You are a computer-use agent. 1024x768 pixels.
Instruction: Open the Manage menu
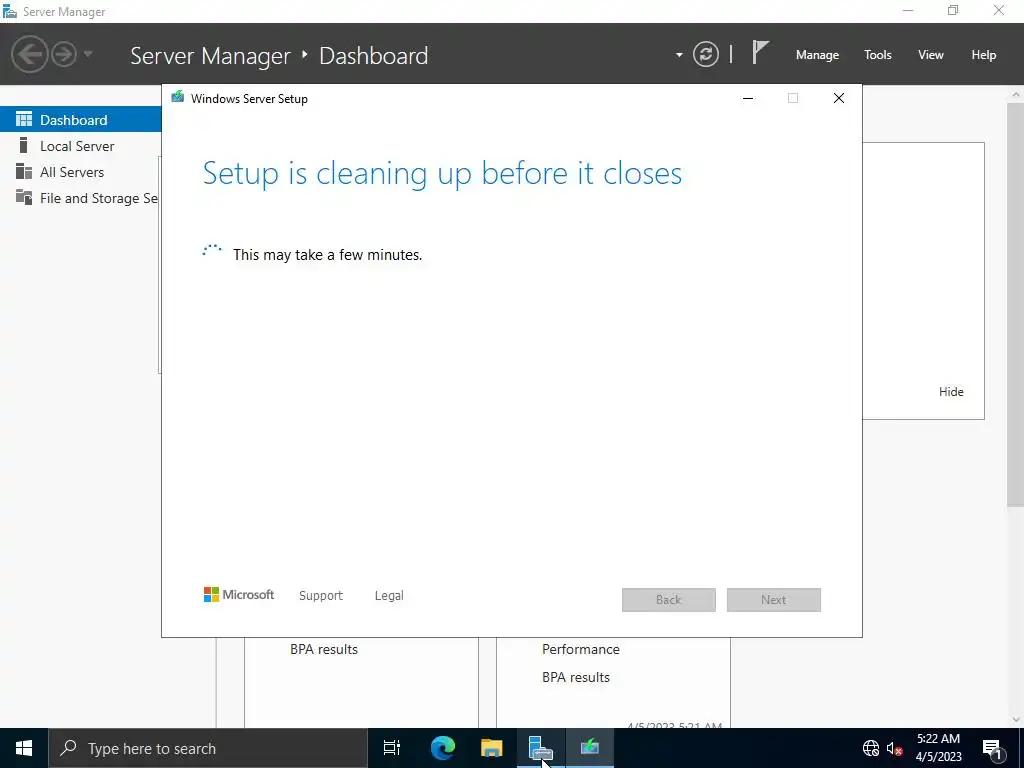point(817,55)
